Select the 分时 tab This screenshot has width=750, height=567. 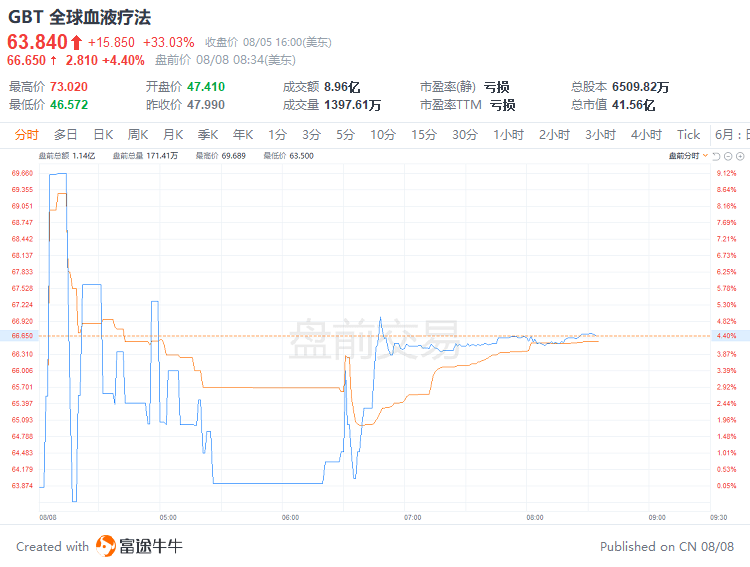coord(26,135)
